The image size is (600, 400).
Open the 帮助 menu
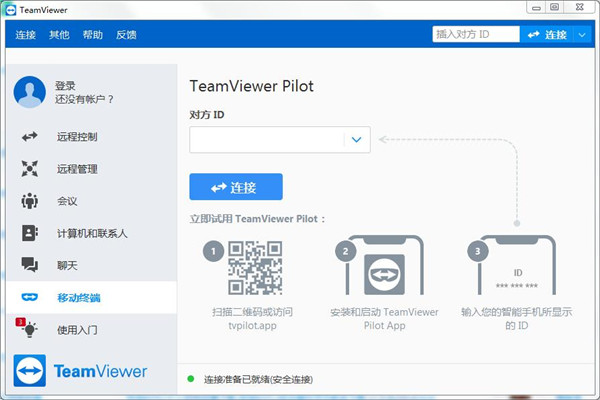coord(93,35)
